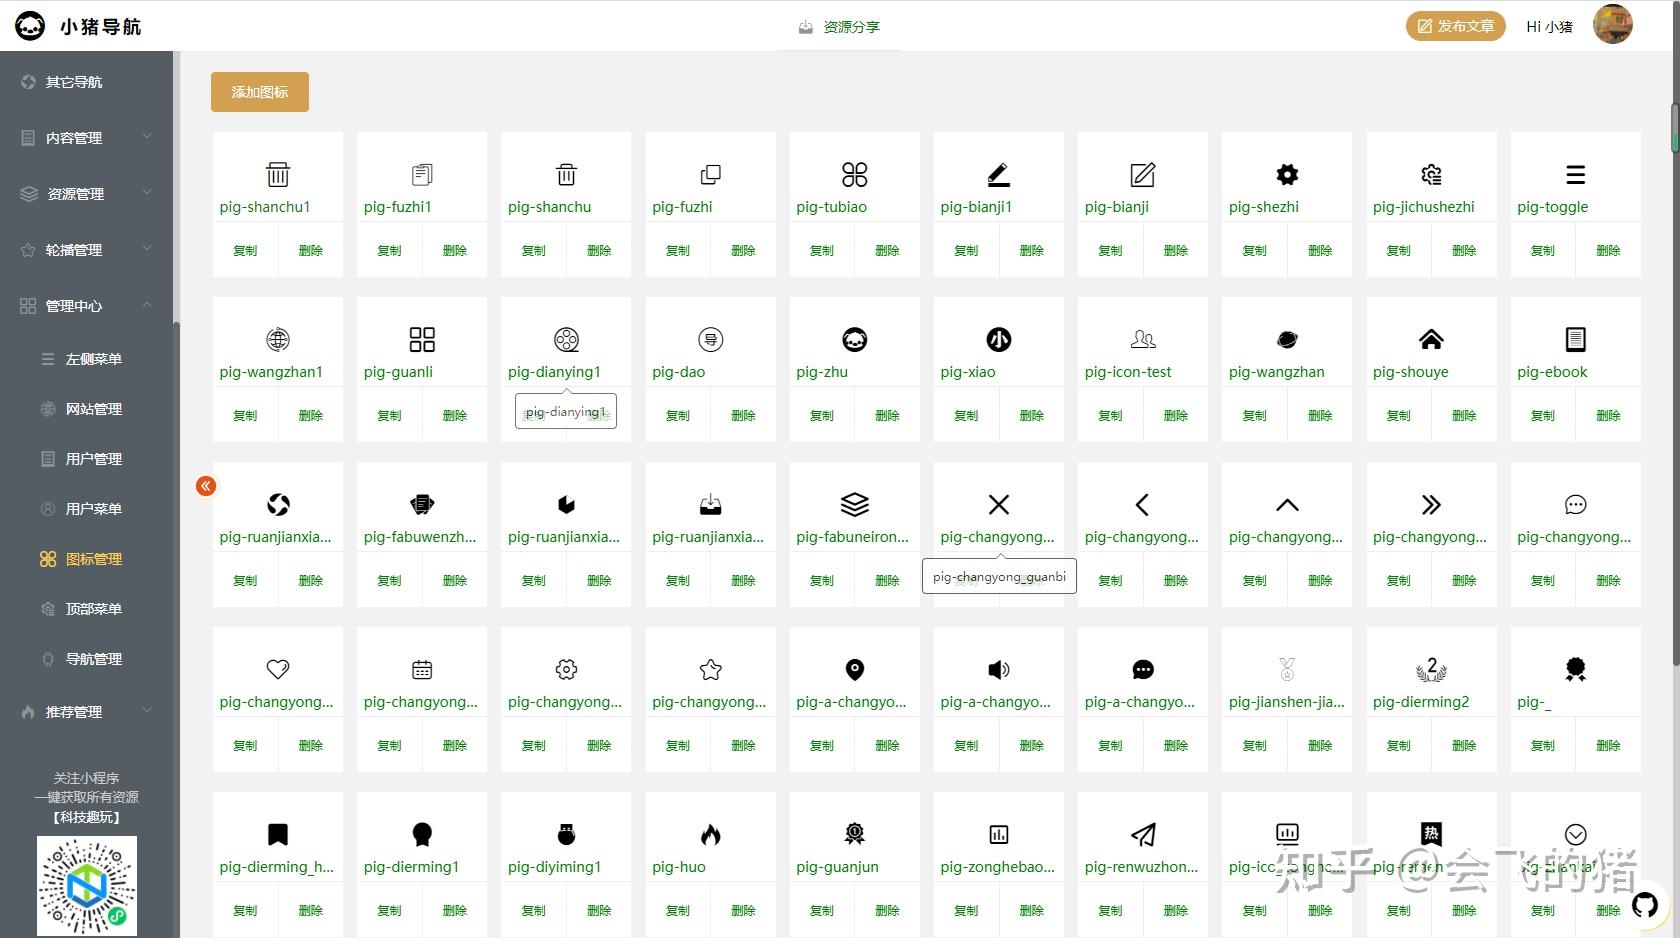This screenshot has width=1680, height=938.
Task: Click the pig-wangzhan1 globe icon
Action: [x=278, y=340]
